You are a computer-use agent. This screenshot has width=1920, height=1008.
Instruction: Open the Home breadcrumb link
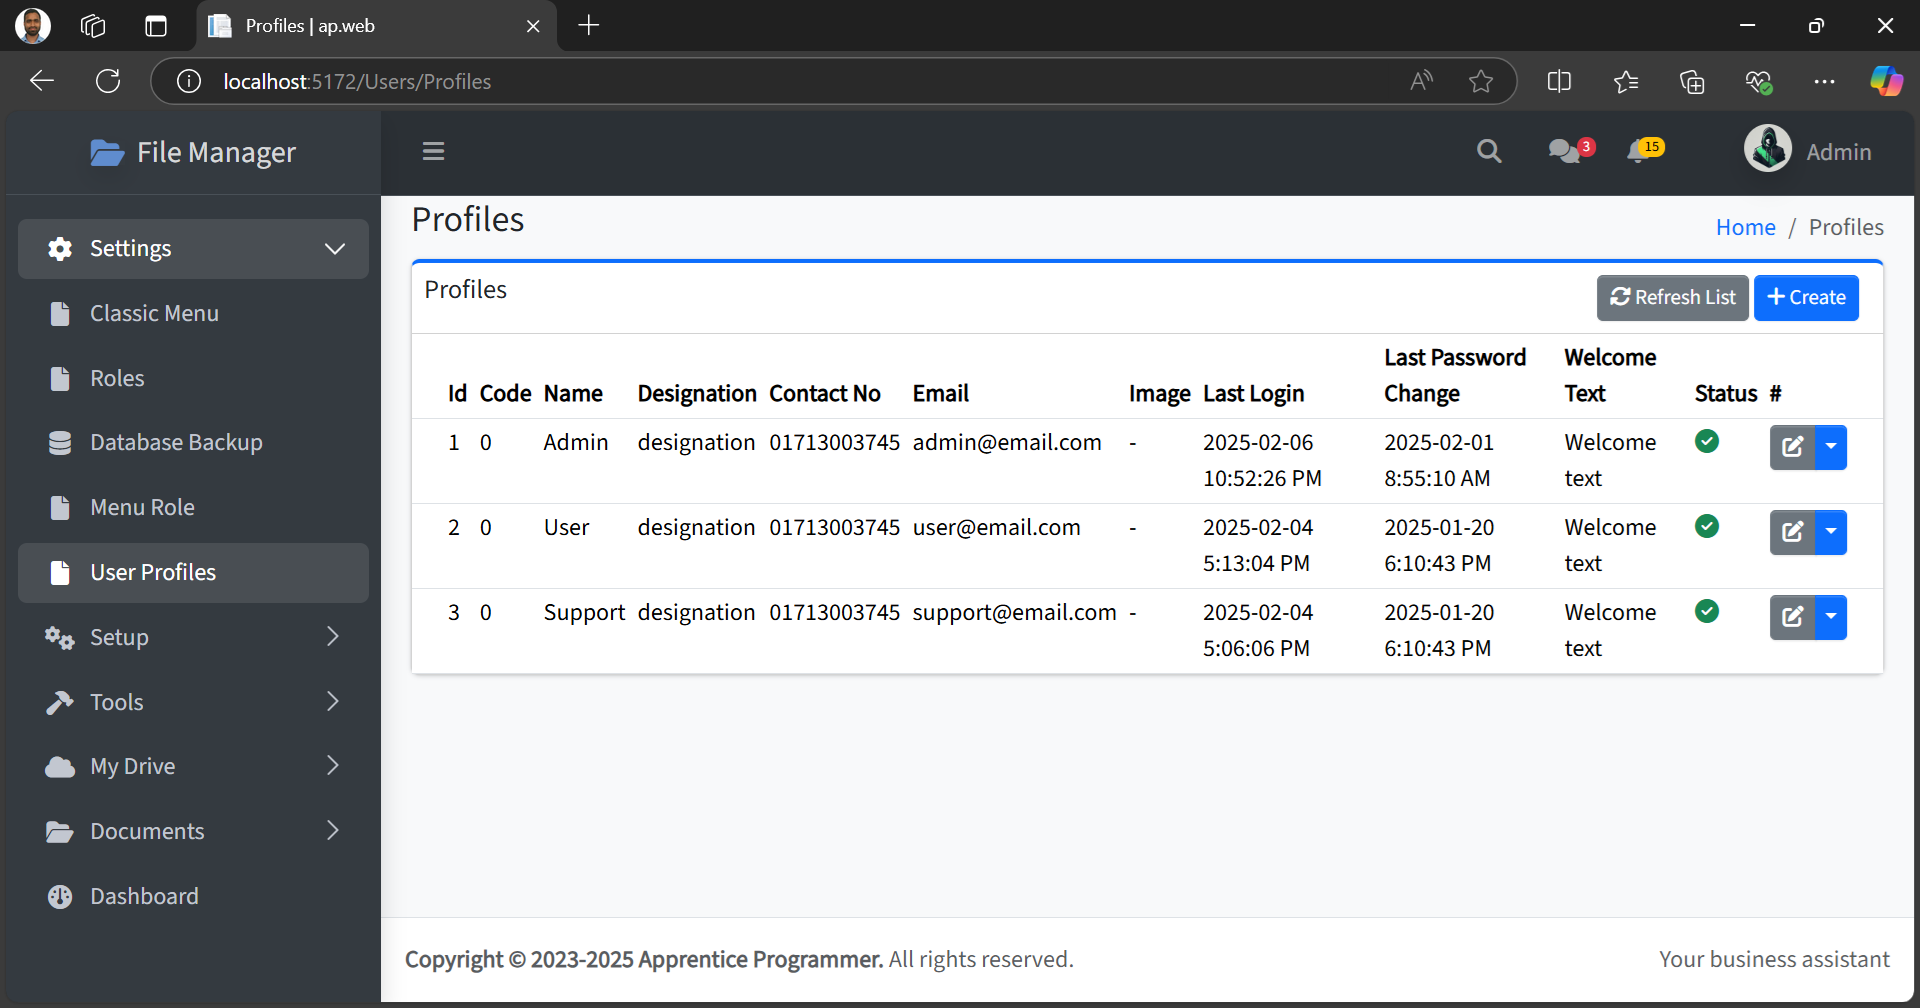point(1745,227)
